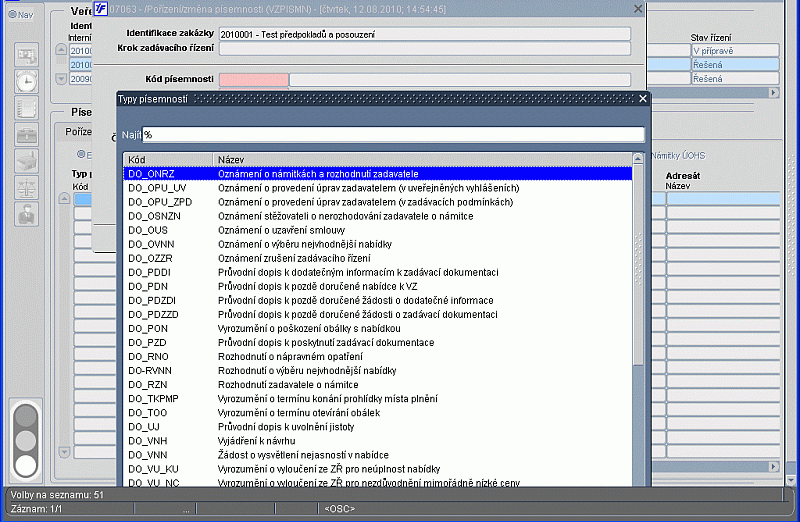This screenshot has width=800, height=522.
Task: Select row DO_PDZZD
Action: (x=378, y=314)
